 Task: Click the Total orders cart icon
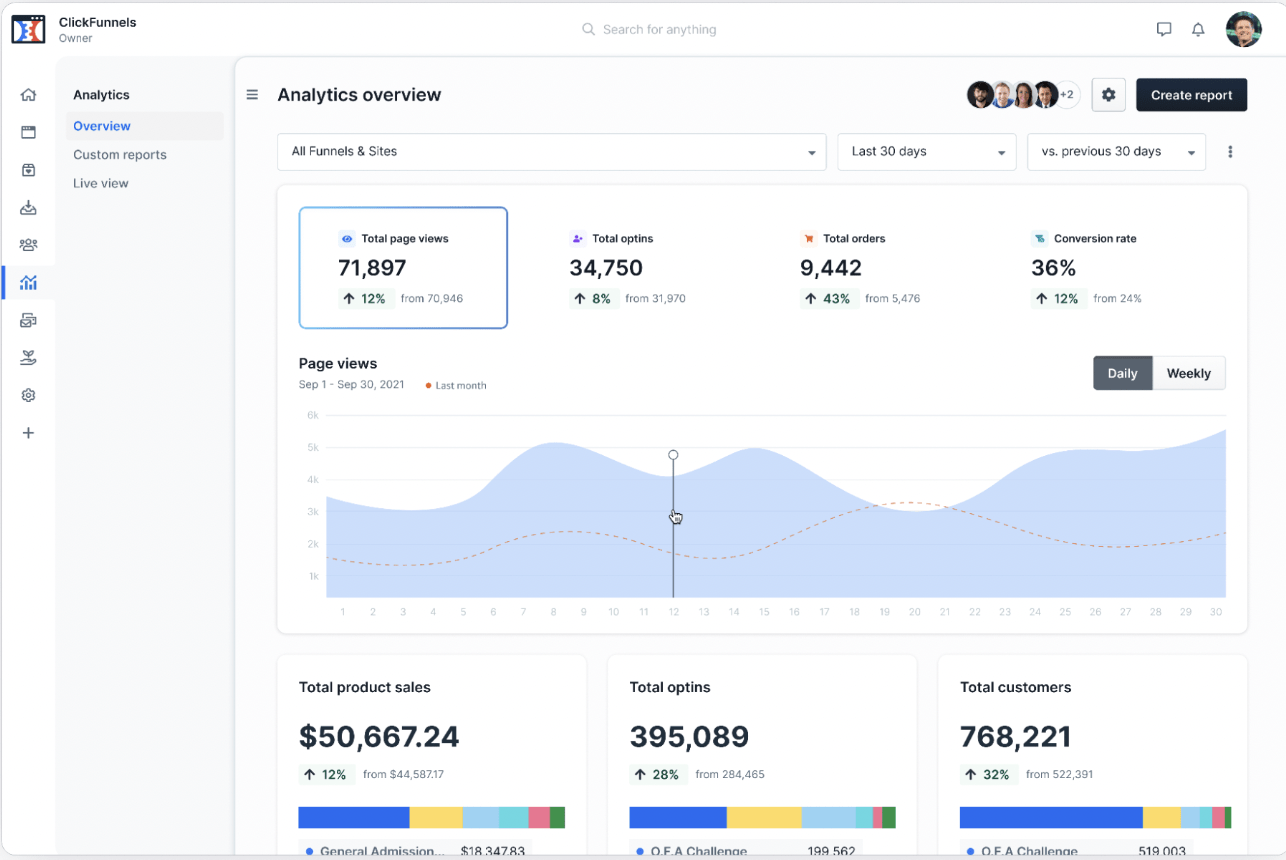808,239
